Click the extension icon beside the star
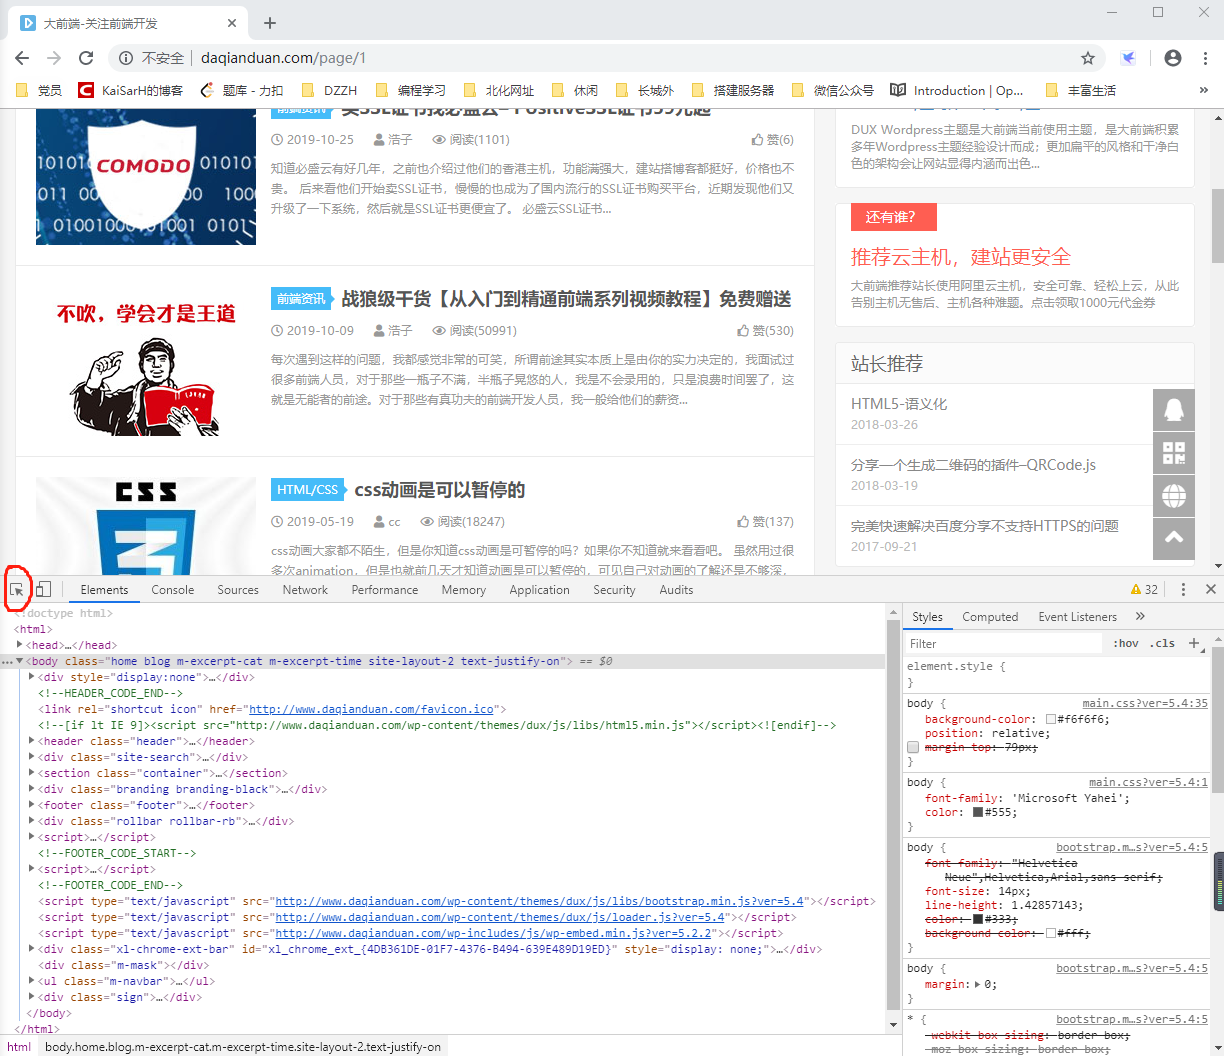The height and width of the screenshot is (1056, 1224). 1128,58
